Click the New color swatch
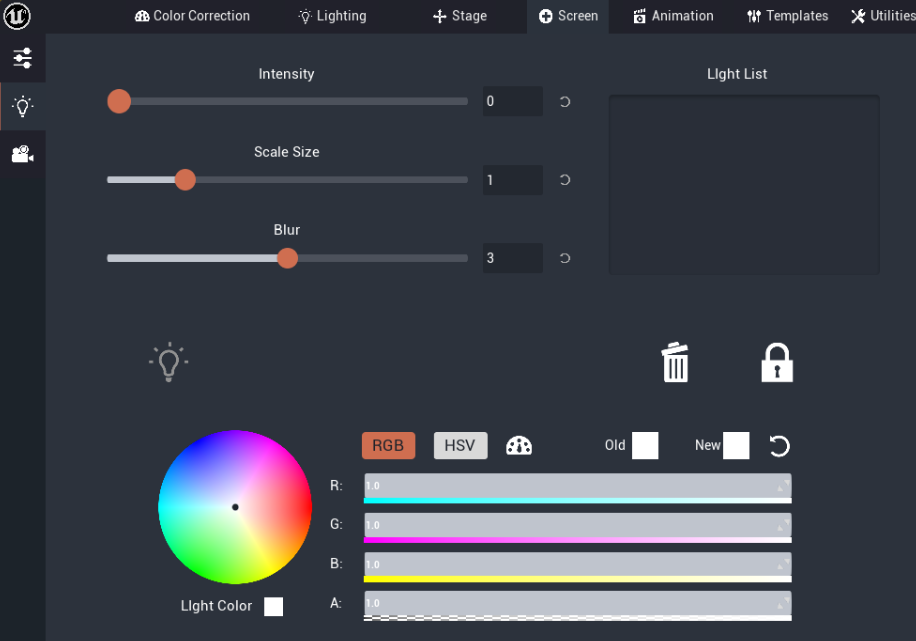 pos(736,446)
